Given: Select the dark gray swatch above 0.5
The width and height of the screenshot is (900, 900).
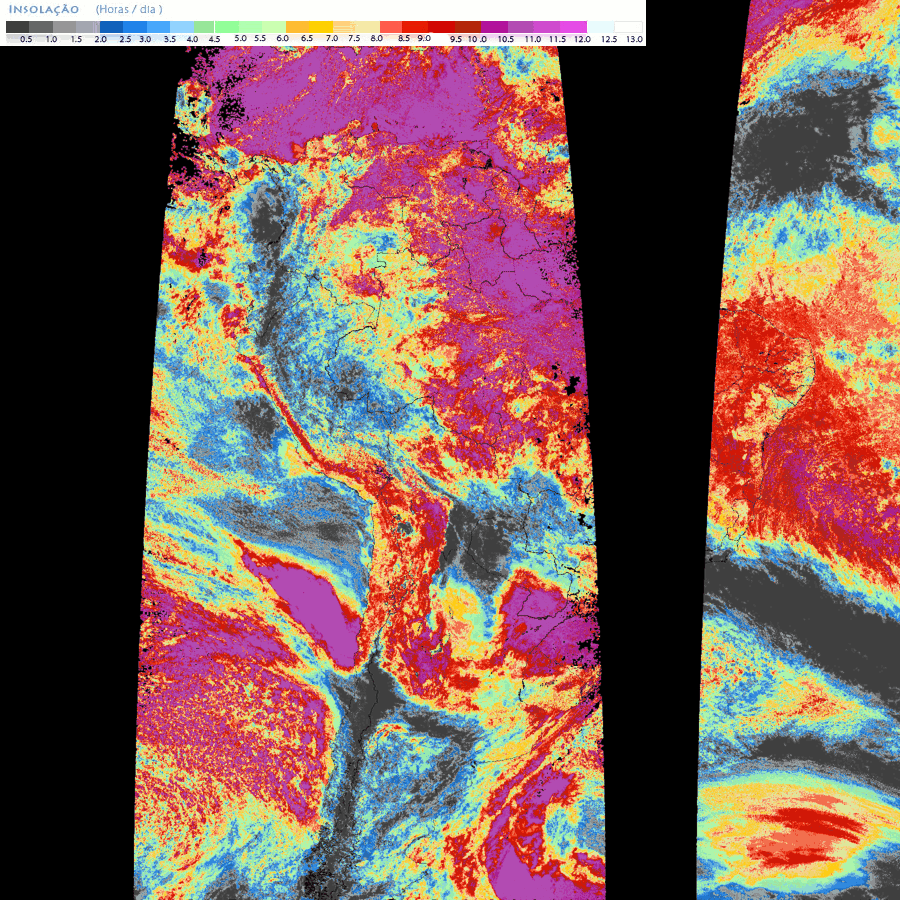Looking at the screenshot, I should click(x=17, y=27).
